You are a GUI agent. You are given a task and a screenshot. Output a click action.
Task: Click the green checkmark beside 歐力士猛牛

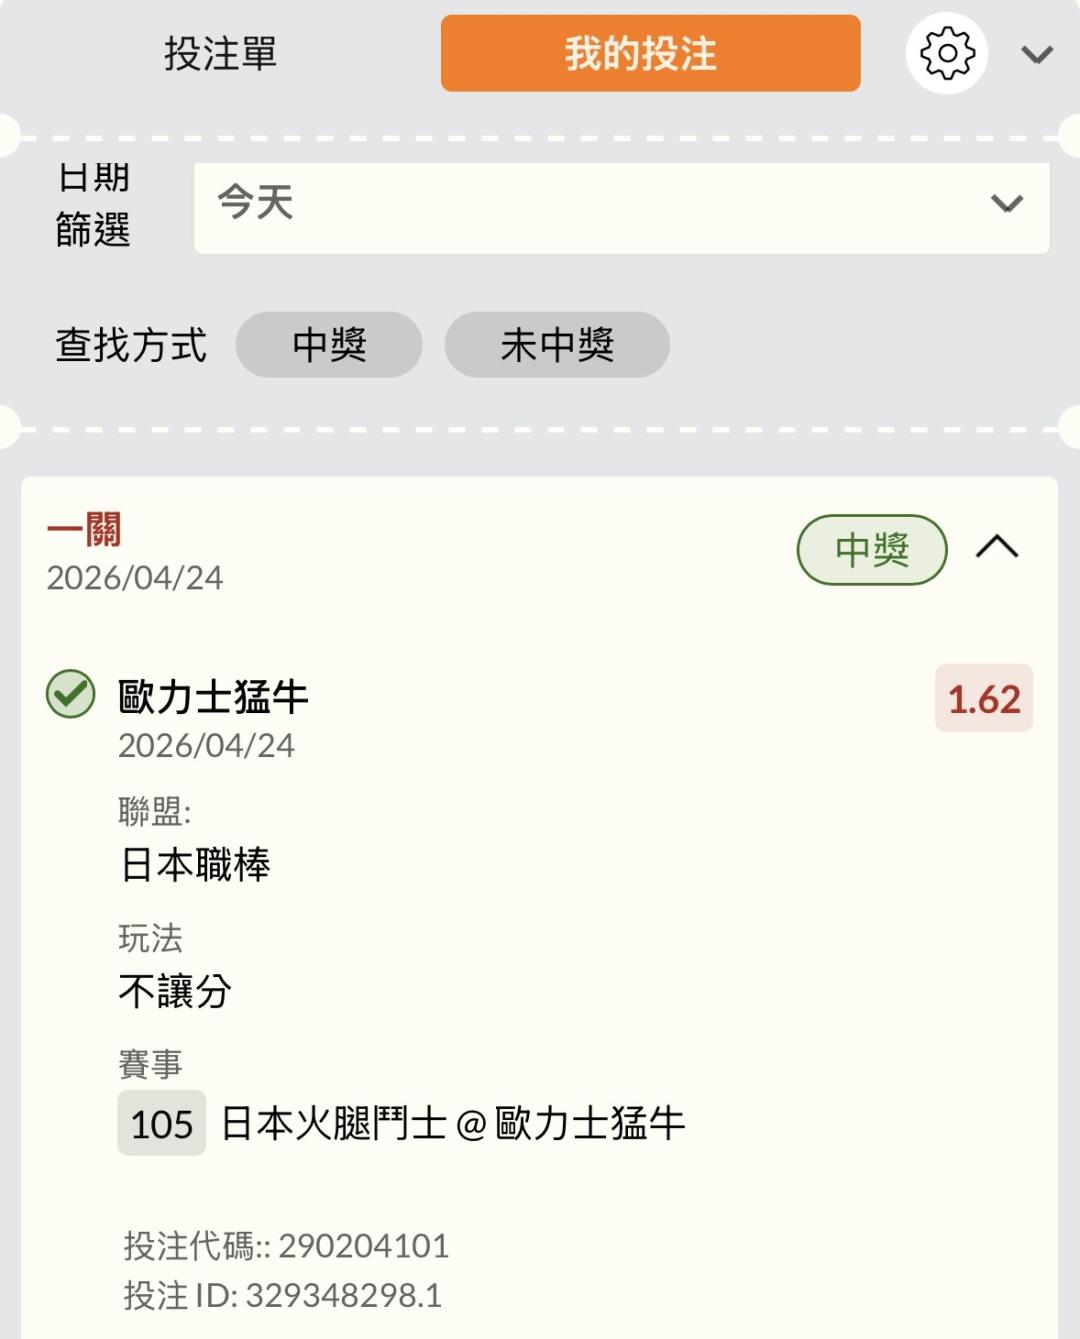[x=71, y=695]
